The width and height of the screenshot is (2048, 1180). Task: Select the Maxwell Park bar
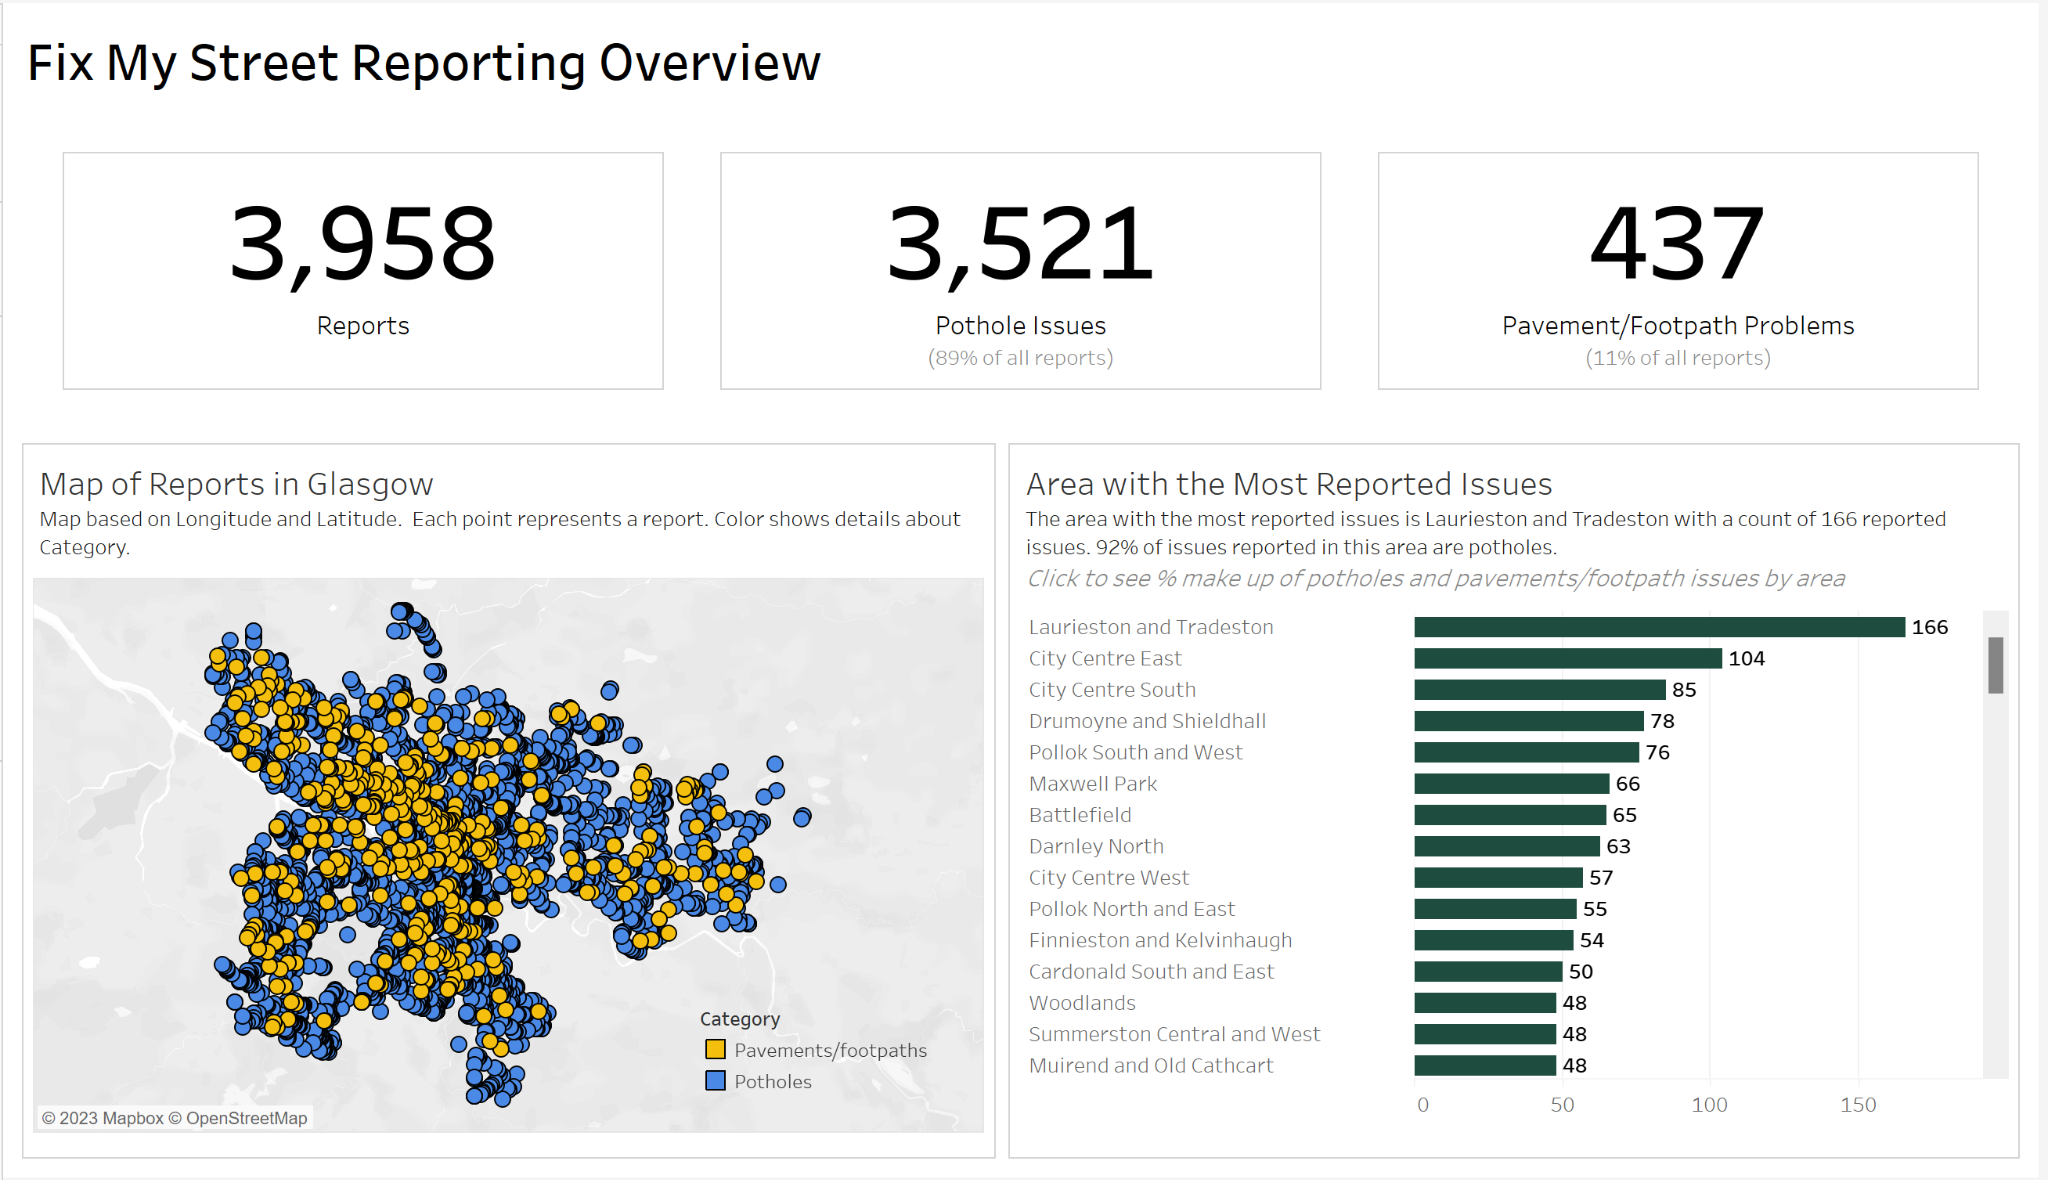click(x=1511, y=784)
